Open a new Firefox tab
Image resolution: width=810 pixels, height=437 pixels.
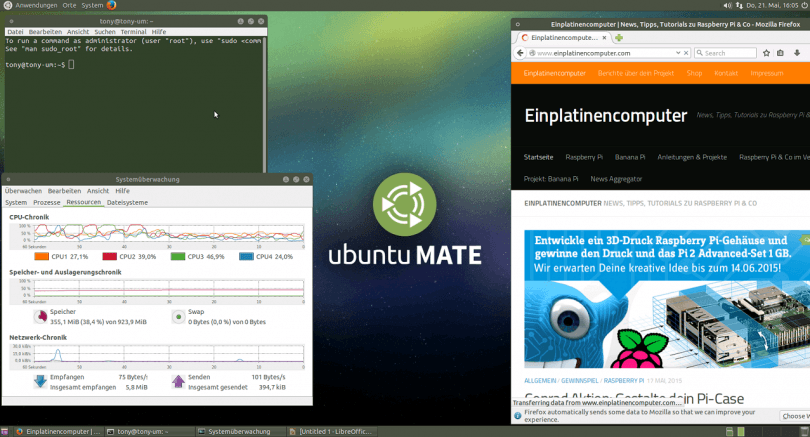point(618,38)
